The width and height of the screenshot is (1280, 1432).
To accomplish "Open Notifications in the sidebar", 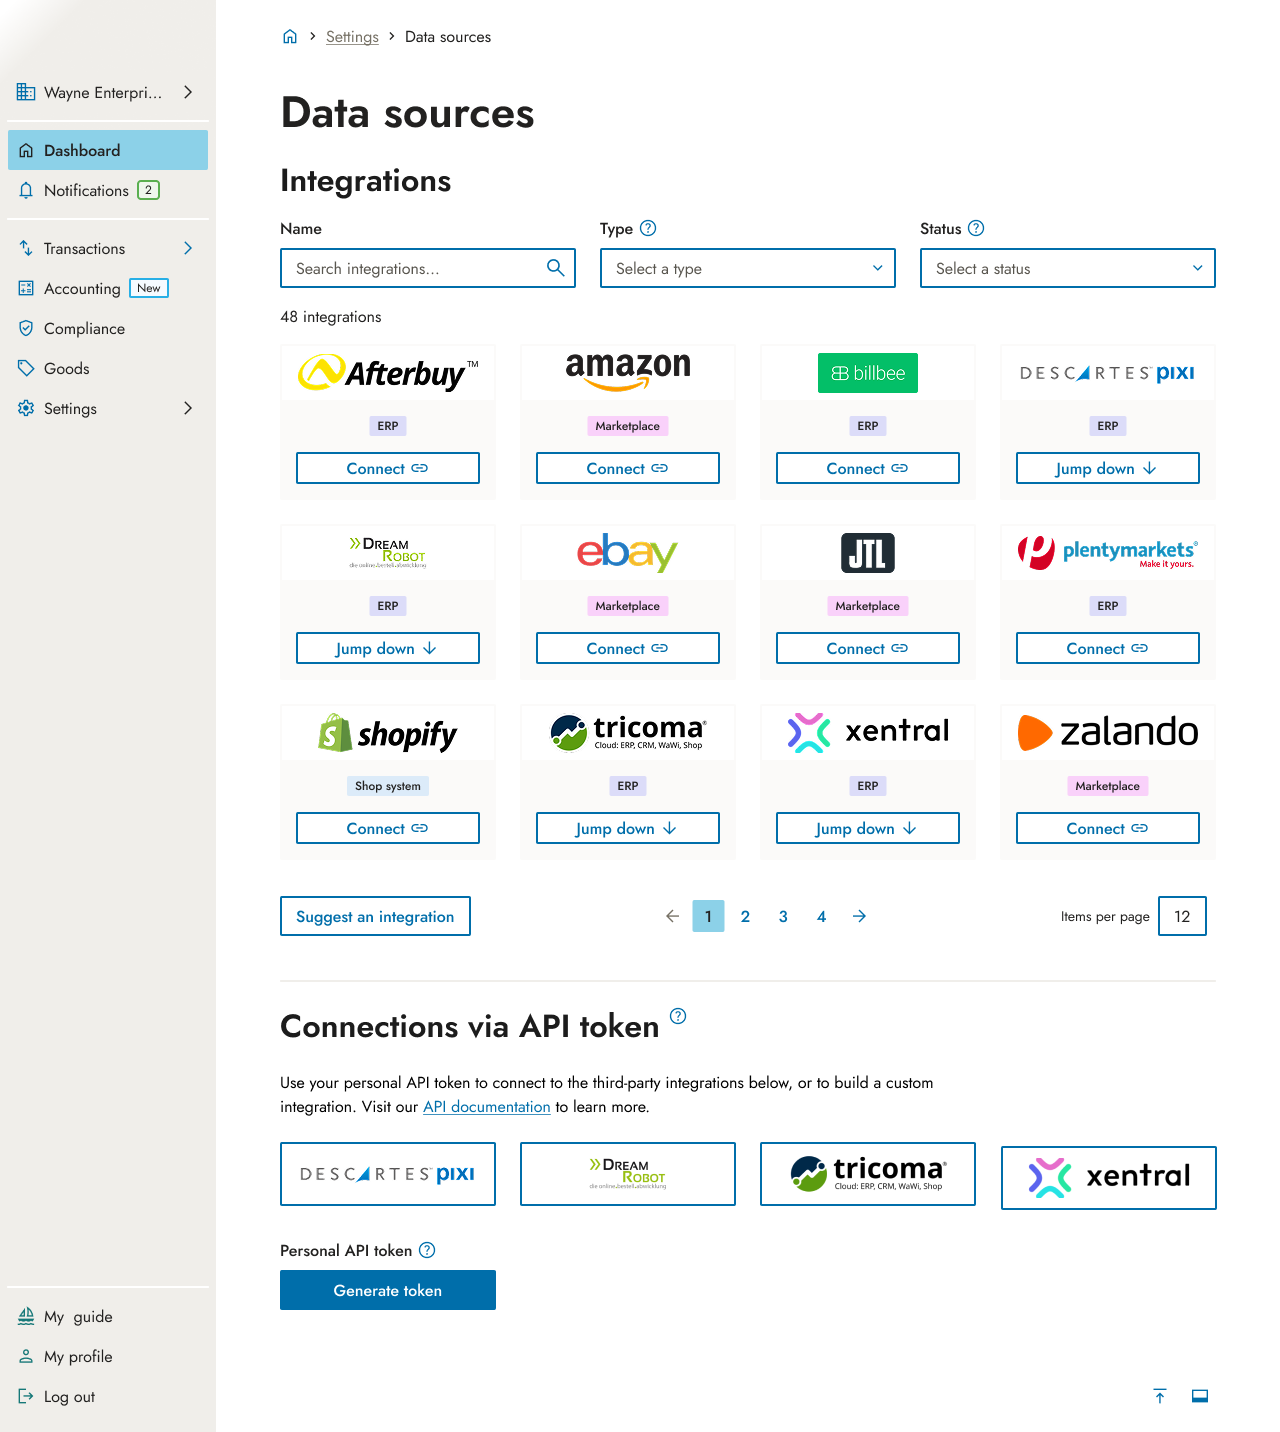I will [108, 190].
